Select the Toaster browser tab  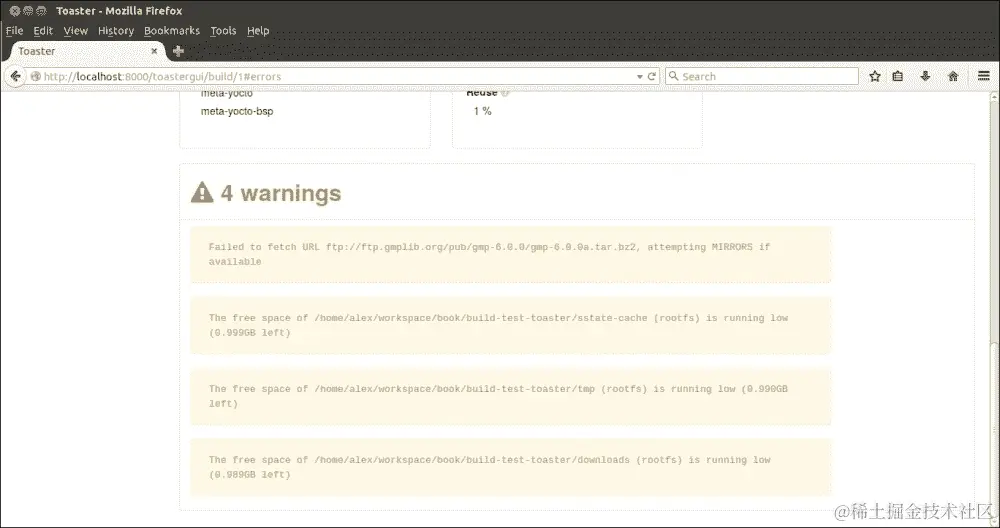pos(86,51)
